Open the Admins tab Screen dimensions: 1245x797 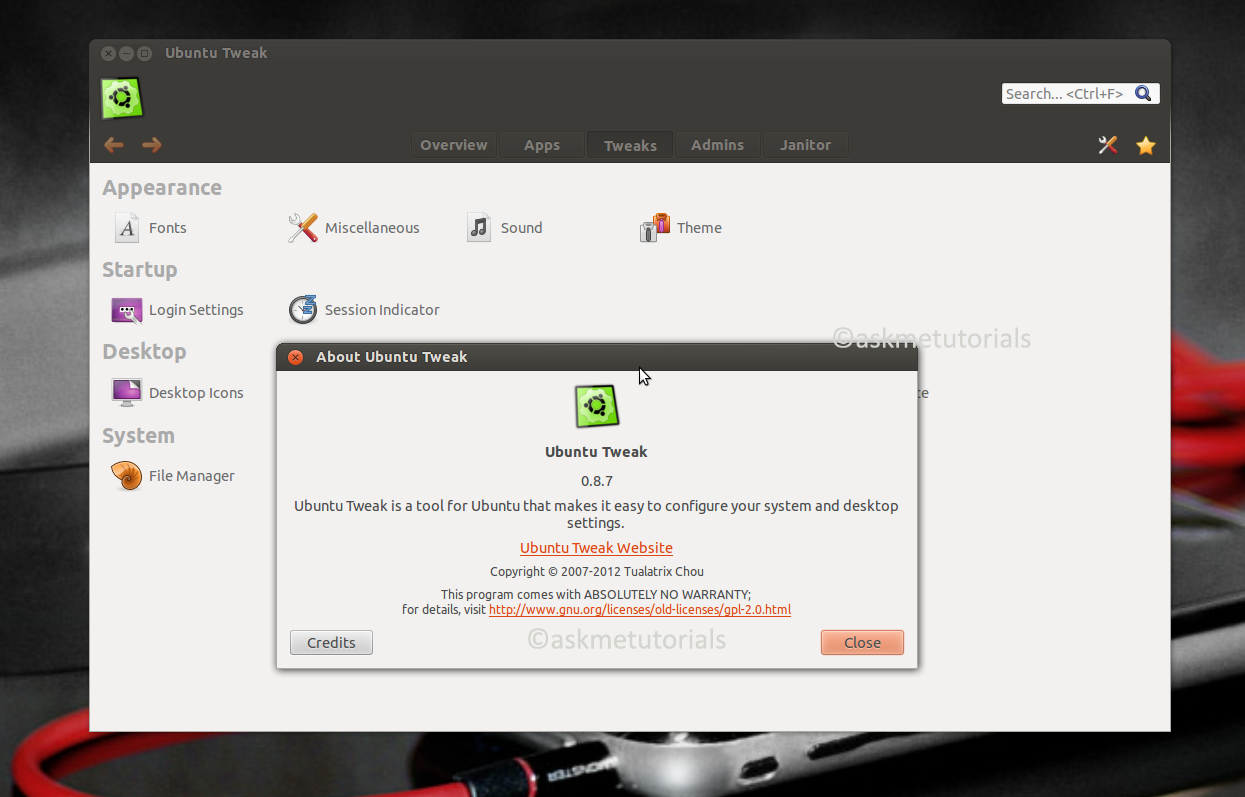pos(718,145)
